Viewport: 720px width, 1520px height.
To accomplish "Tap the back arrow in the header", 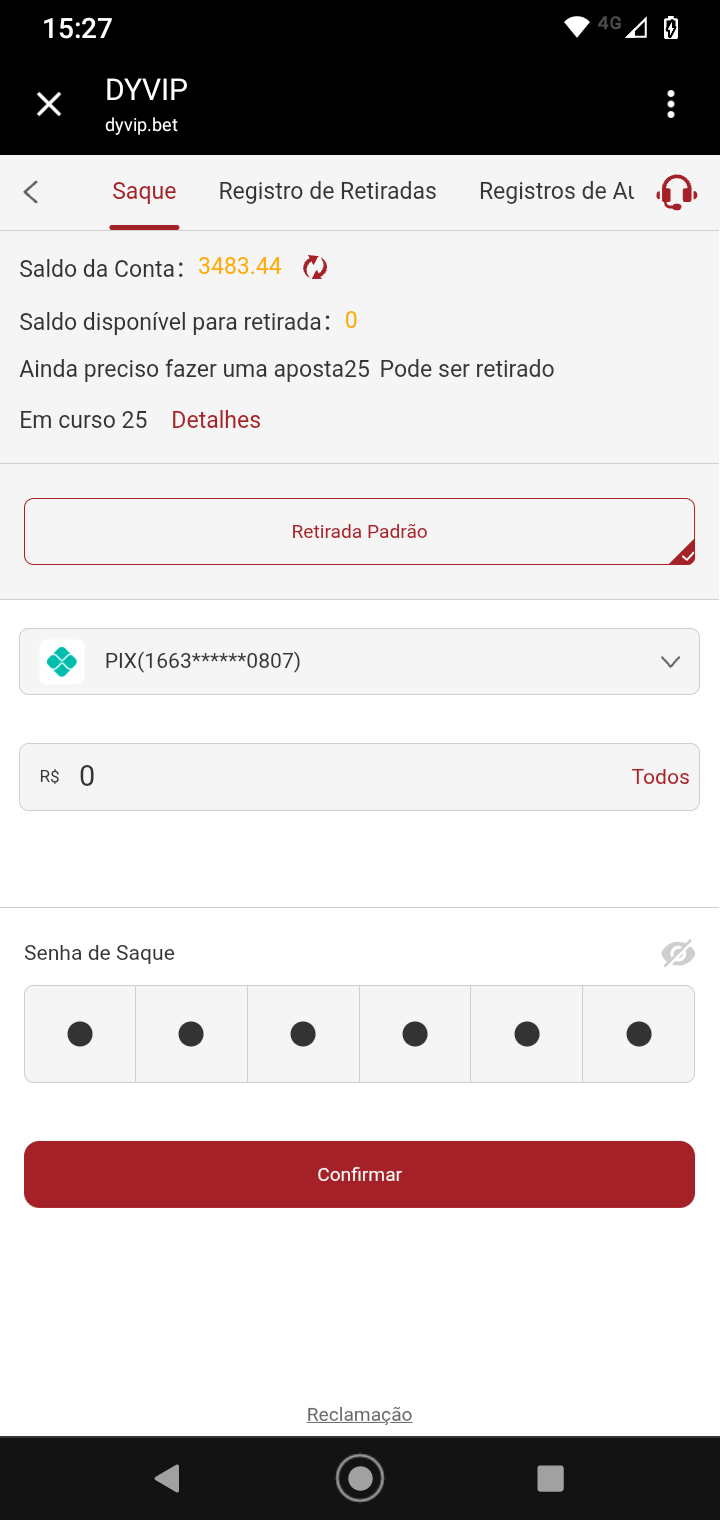I will point(31,192).
